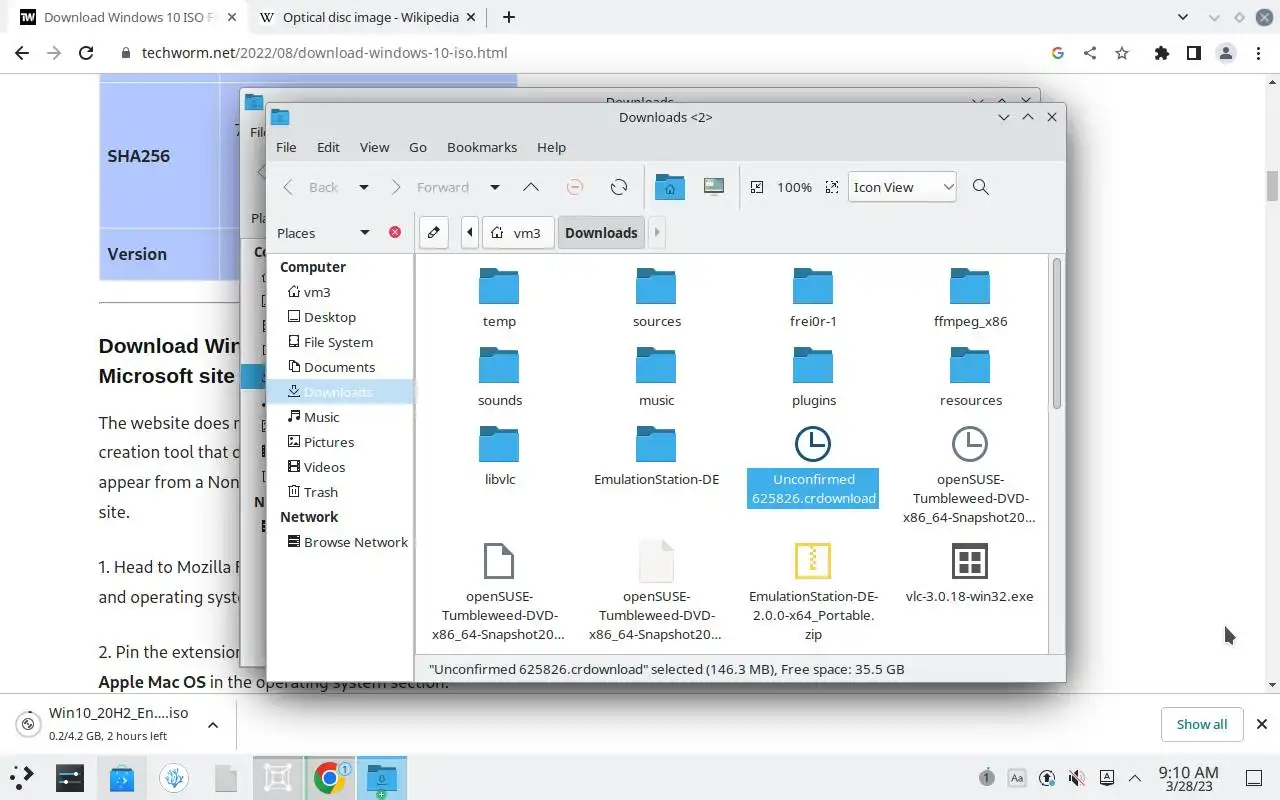Reload the current folder view
Screen dimensions: 1280x800
(x=619, y=187)
